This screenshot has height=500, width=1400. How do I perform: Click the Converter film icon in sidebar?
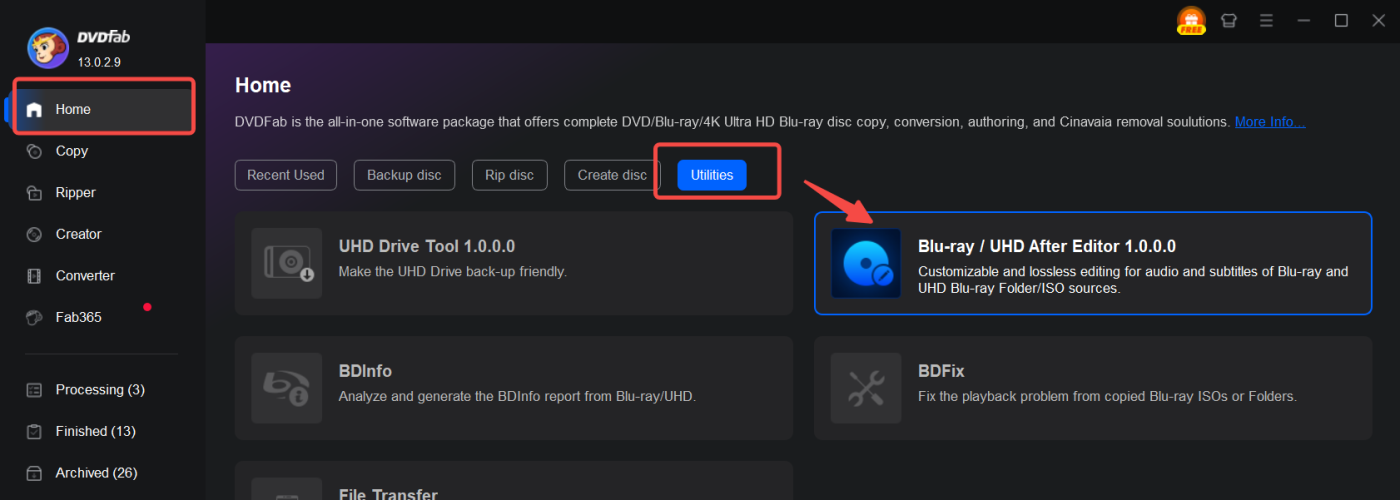[x=34, y=276]
